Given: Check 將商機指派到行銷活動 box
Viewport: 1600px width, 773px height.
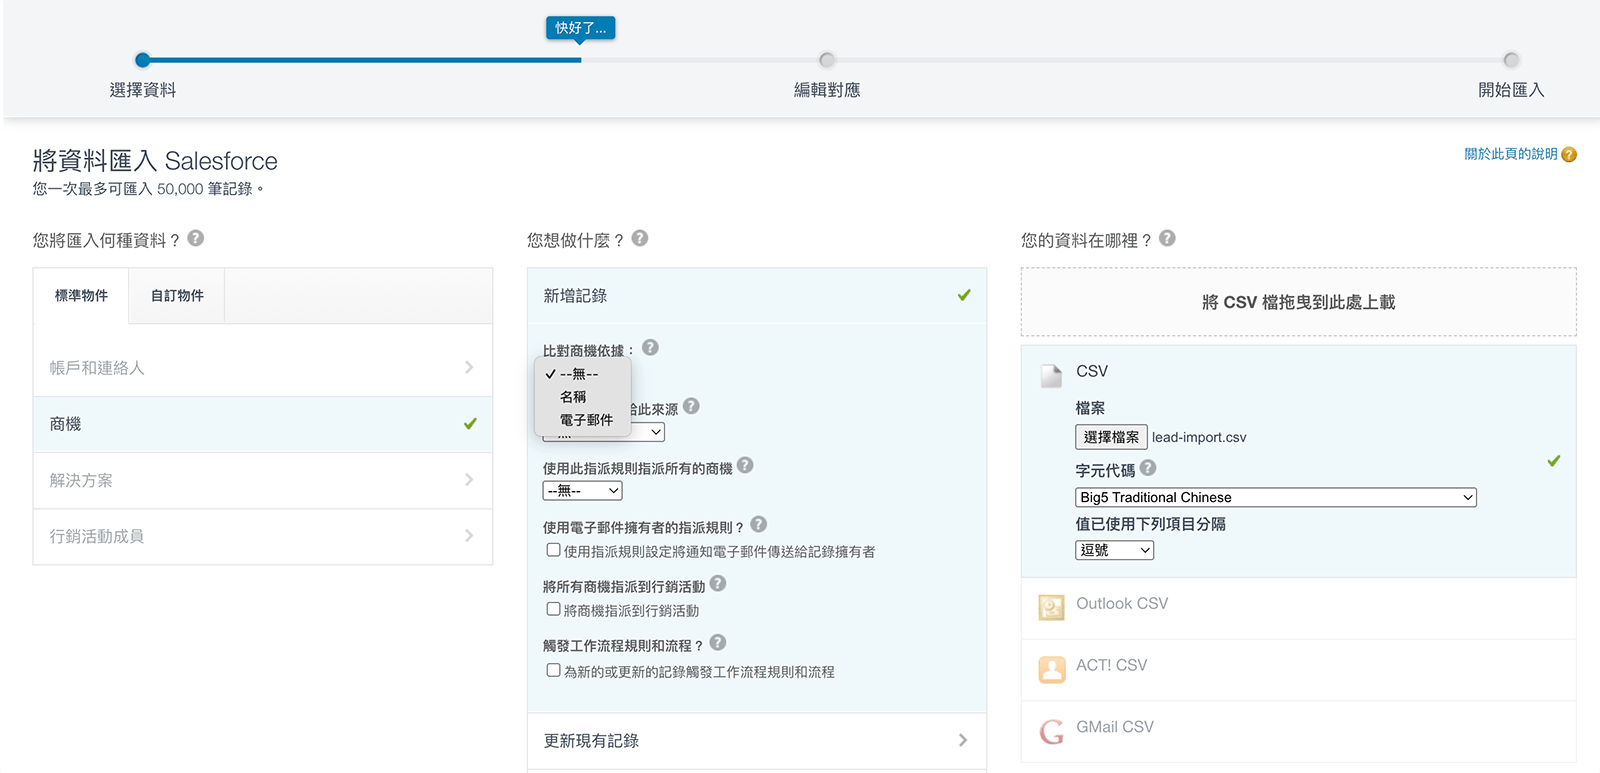Looking at the screenshot, I should tap(553, 609).
